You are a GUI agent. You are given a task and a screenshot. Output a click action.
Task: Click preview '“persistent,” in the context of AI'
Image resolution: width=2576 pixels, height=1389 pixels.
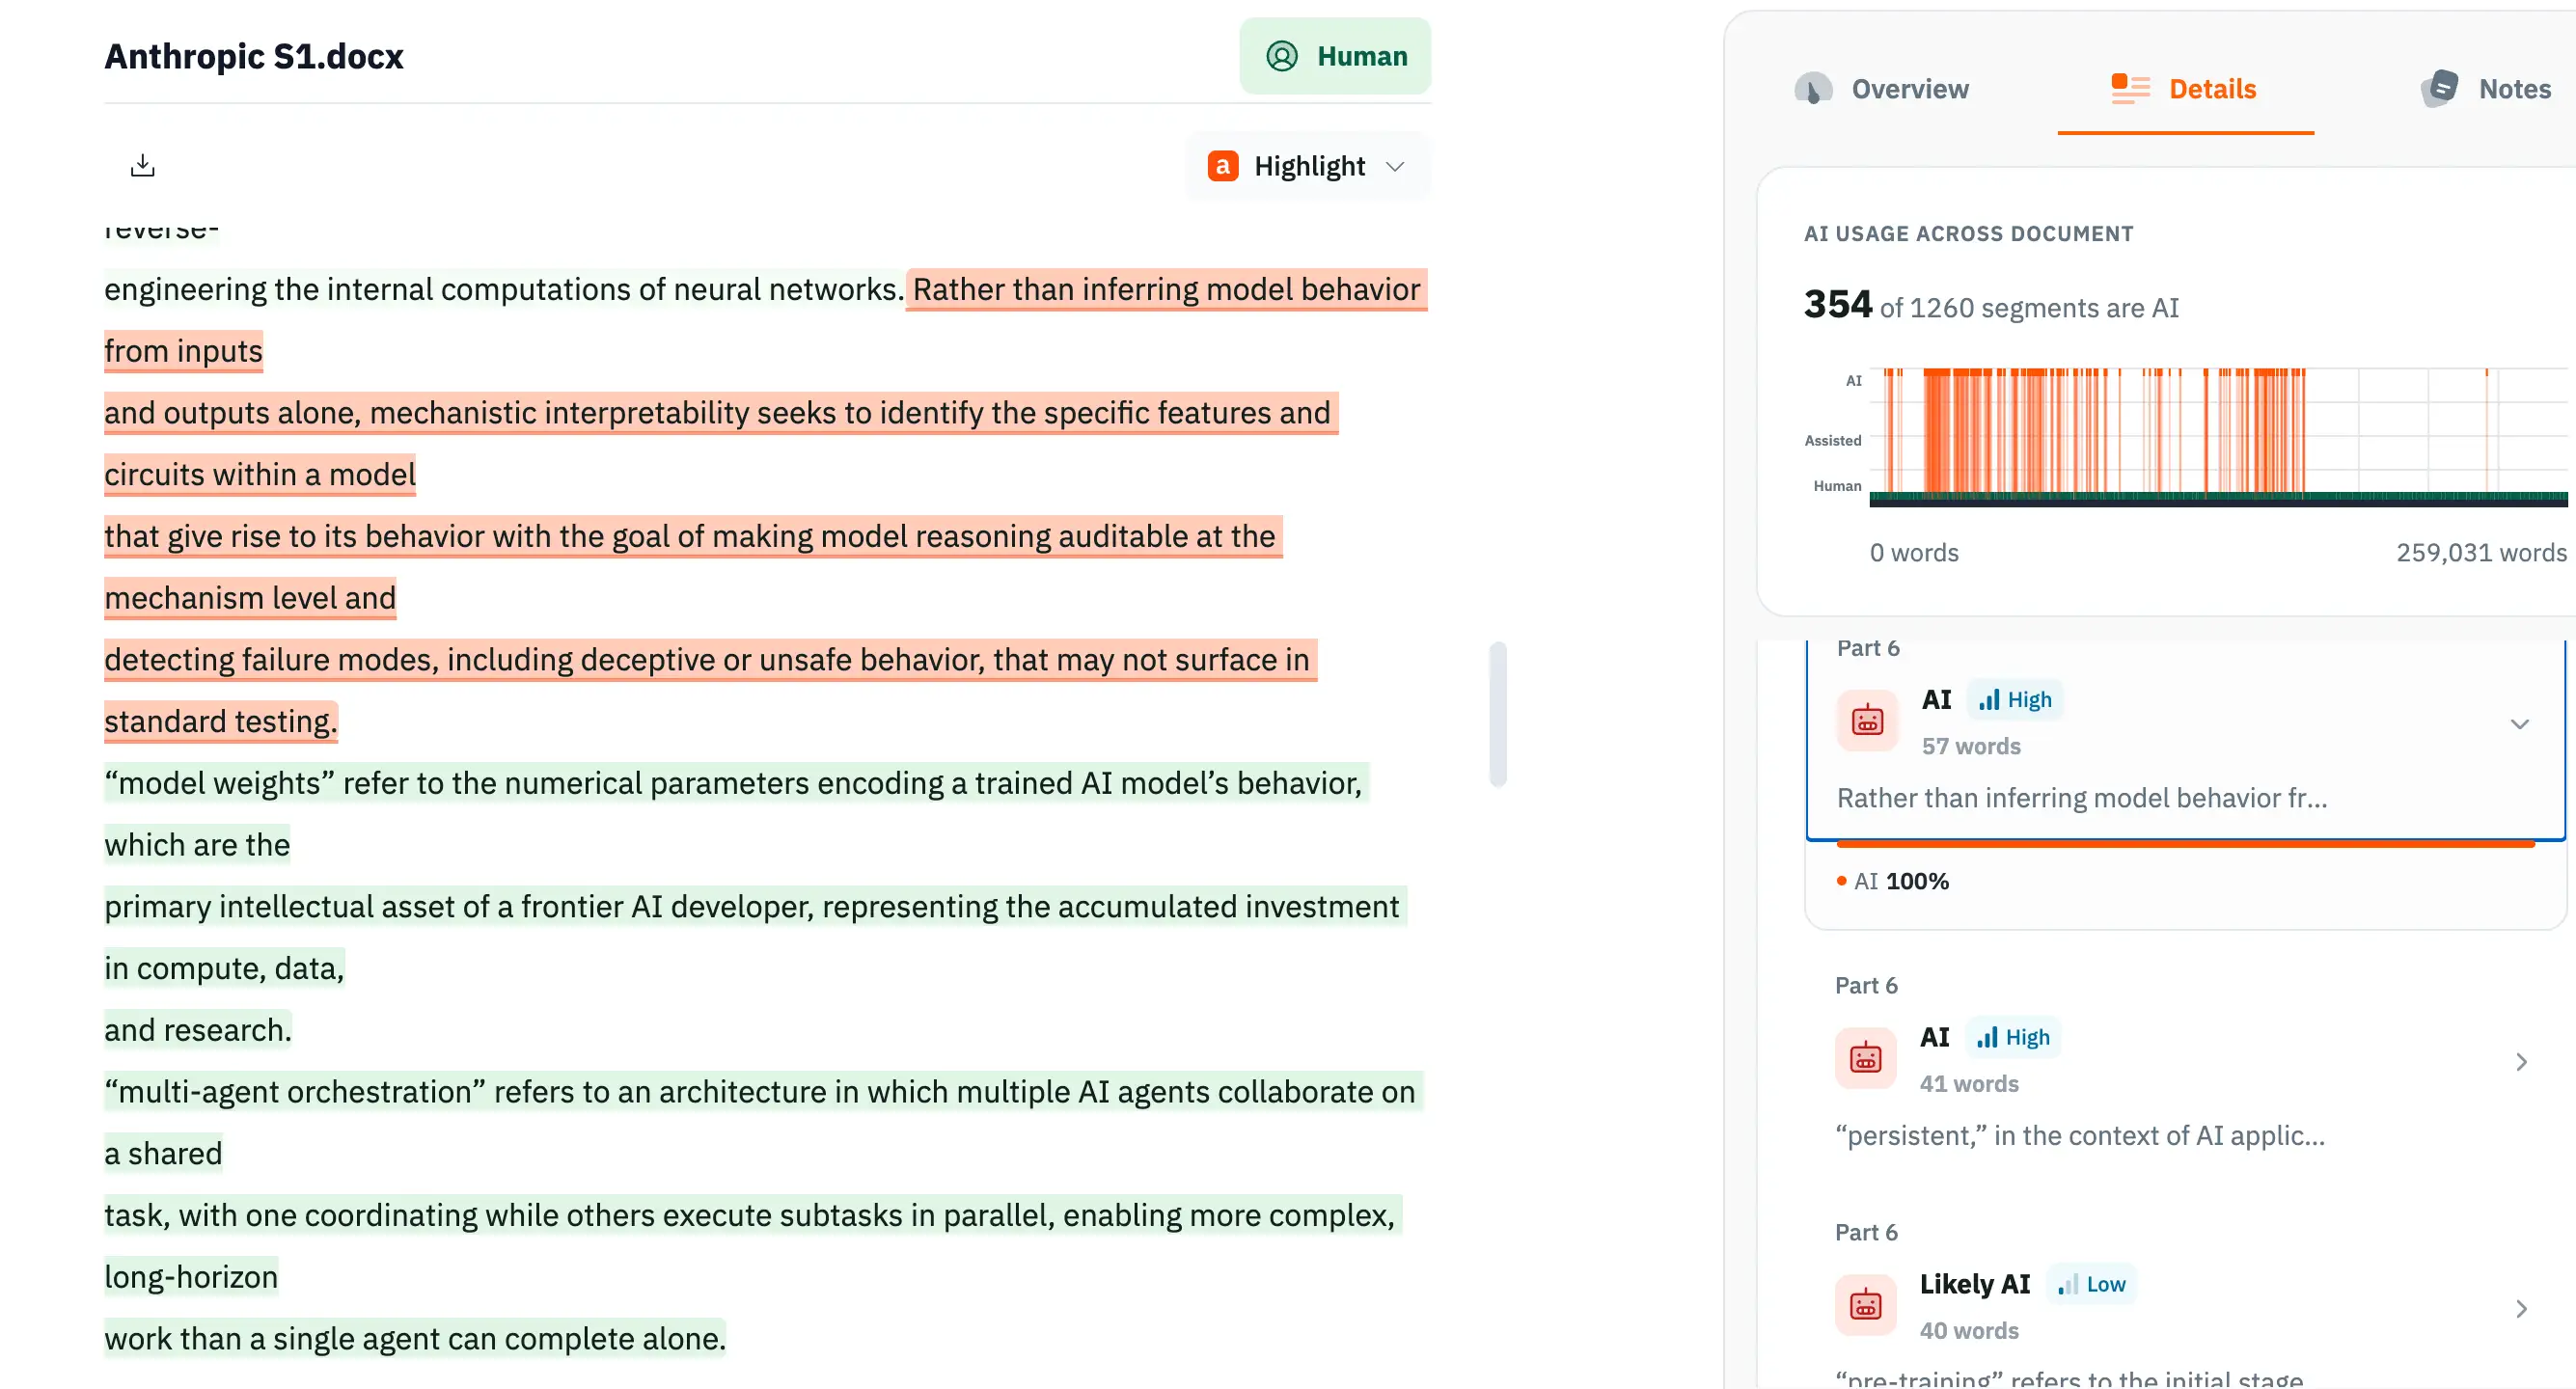(x=2079, y=1136)
